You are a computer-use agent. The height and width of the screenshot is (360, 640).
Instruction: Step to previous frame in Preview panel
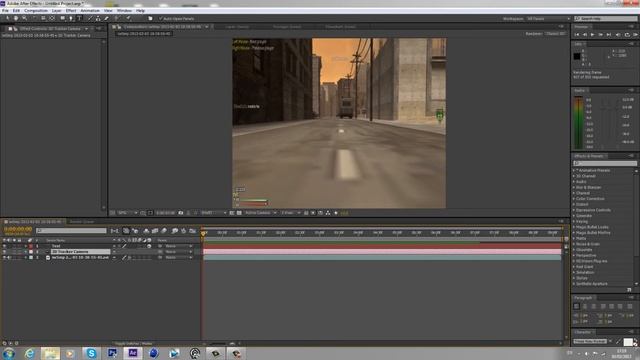584,35
